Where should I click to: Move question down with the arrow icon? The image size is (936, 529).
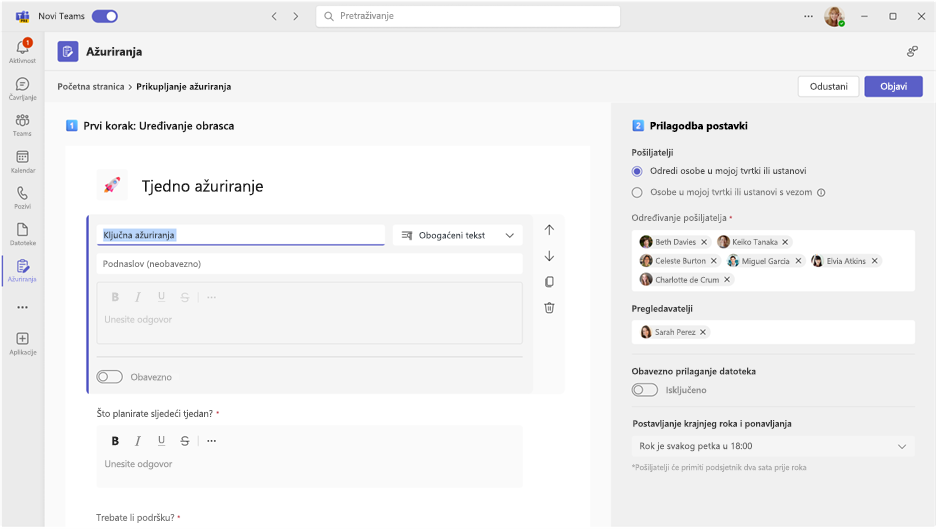(549, 256)
